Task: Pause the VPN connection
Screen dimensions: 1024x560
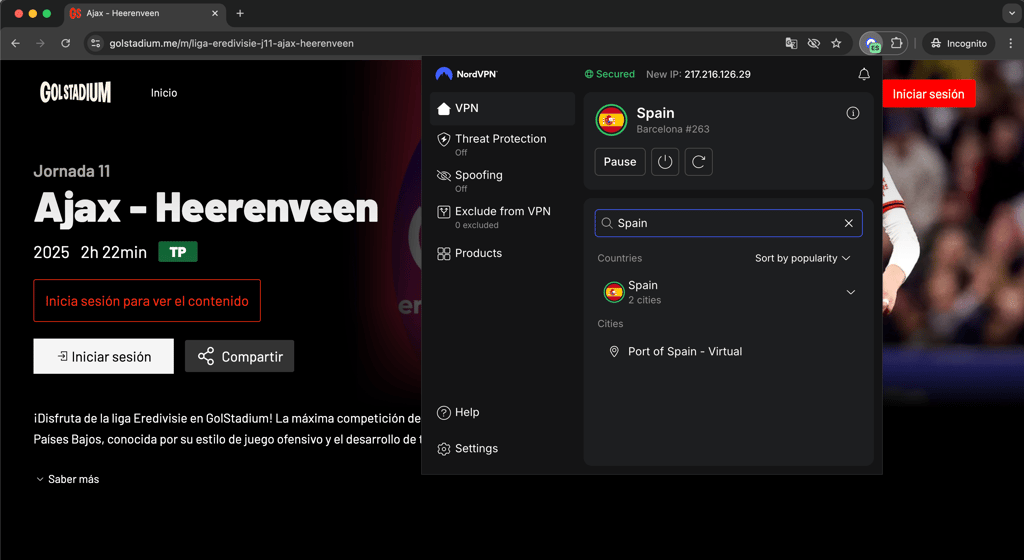Action: 620,162
